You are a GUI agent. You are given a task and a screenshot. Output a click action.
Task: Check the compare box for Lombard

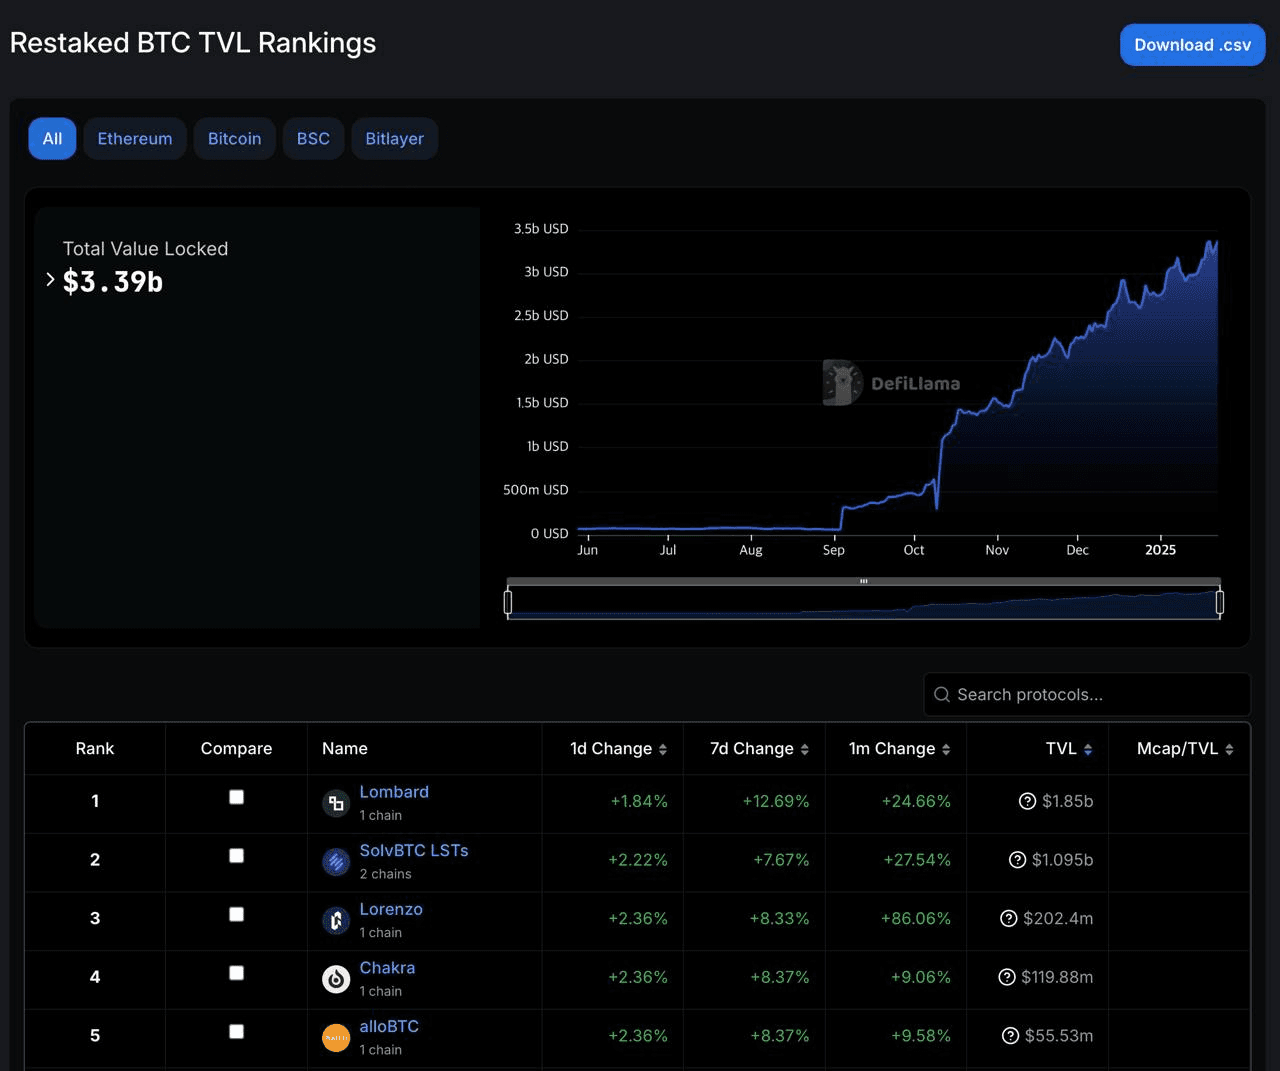236,797
